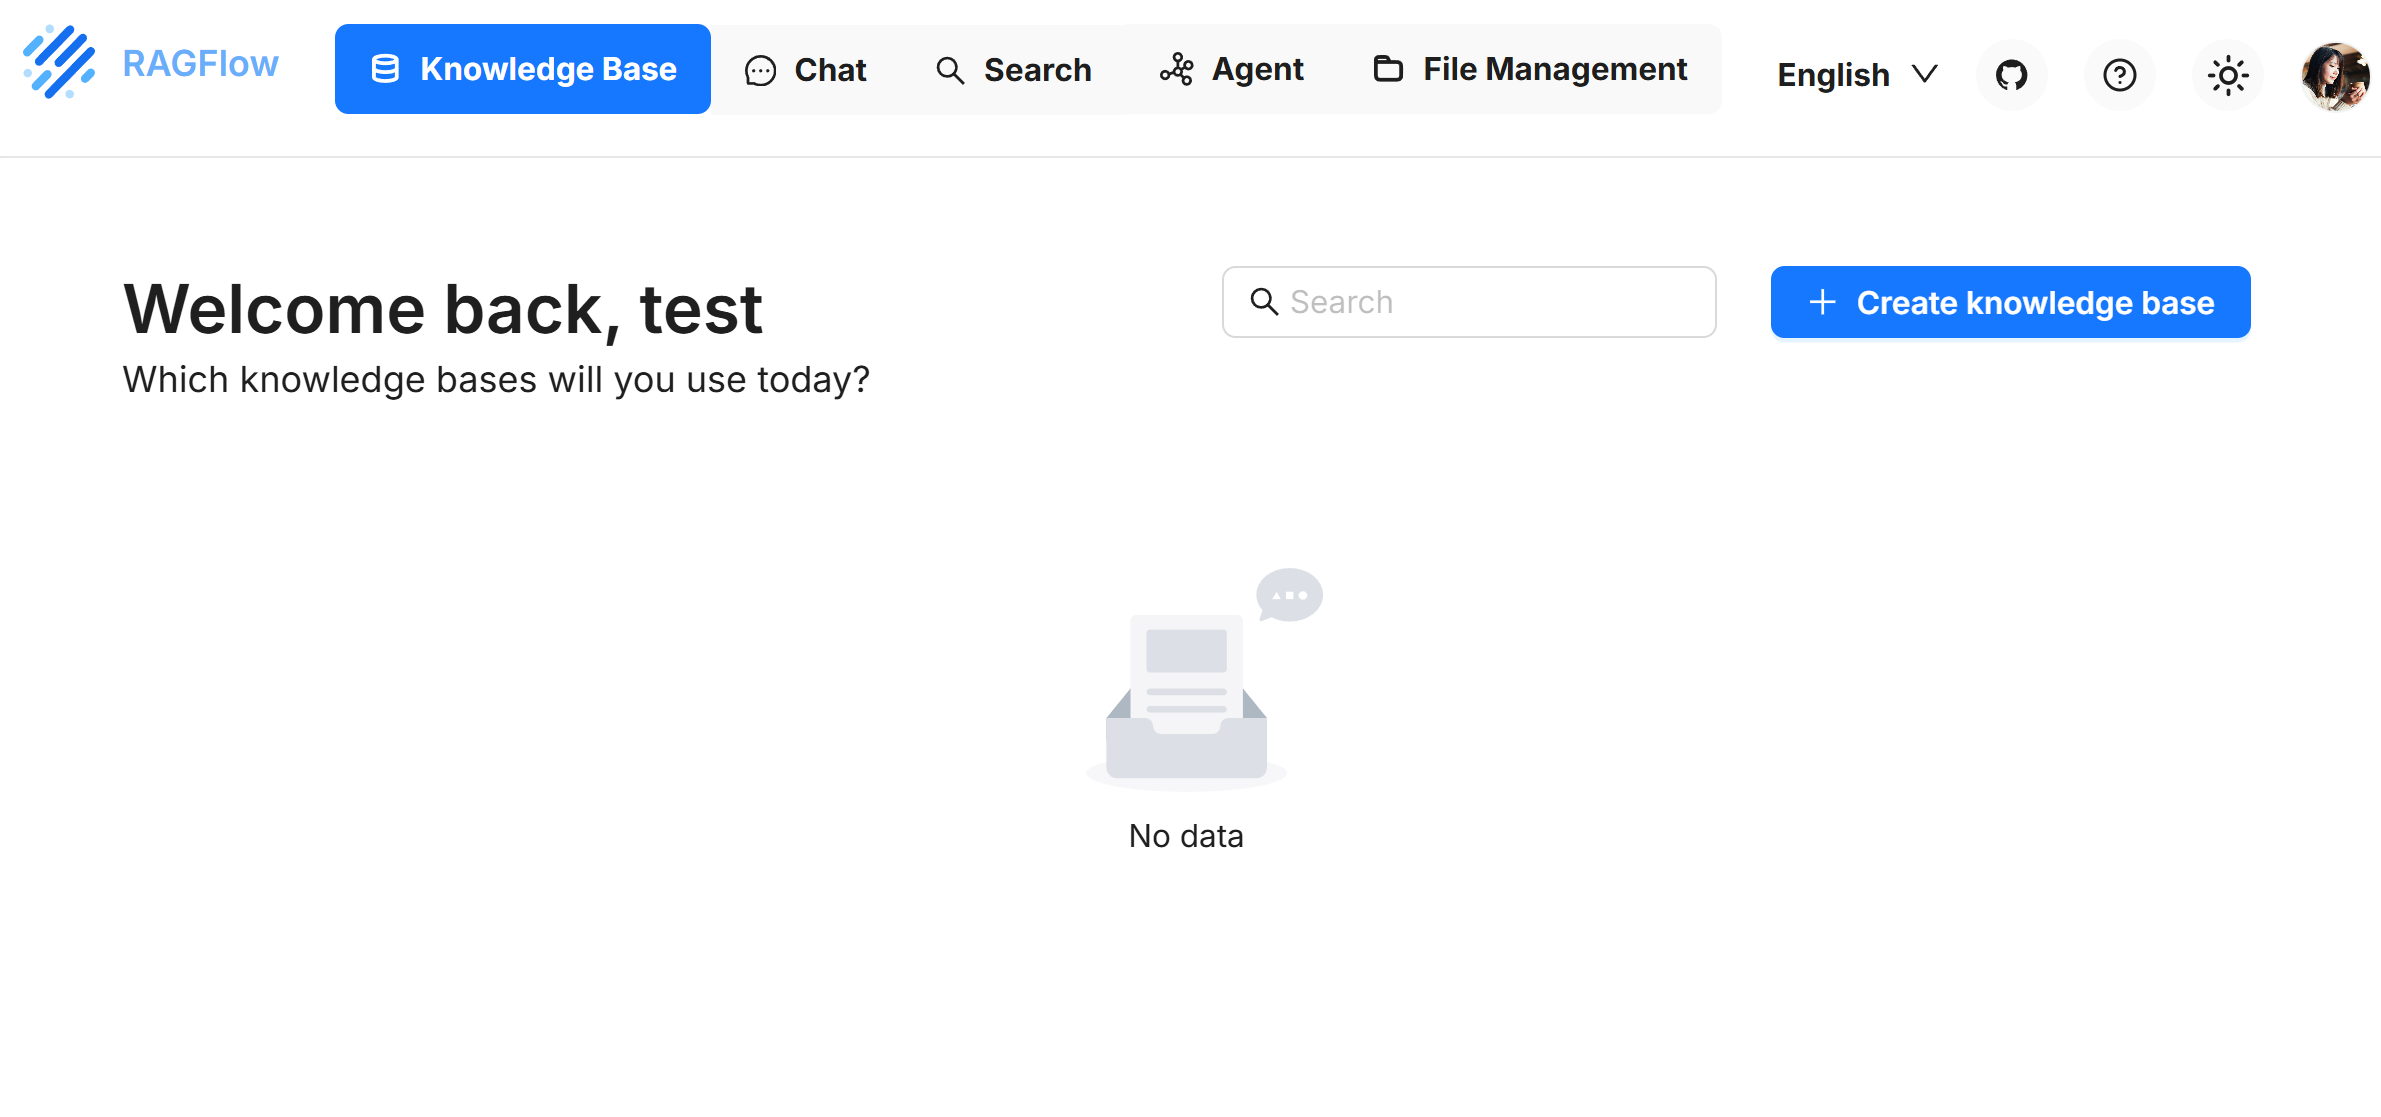Click the plus icon on Create button
Screen dimensions: 2381x1117
click(x=1822, y=302)
